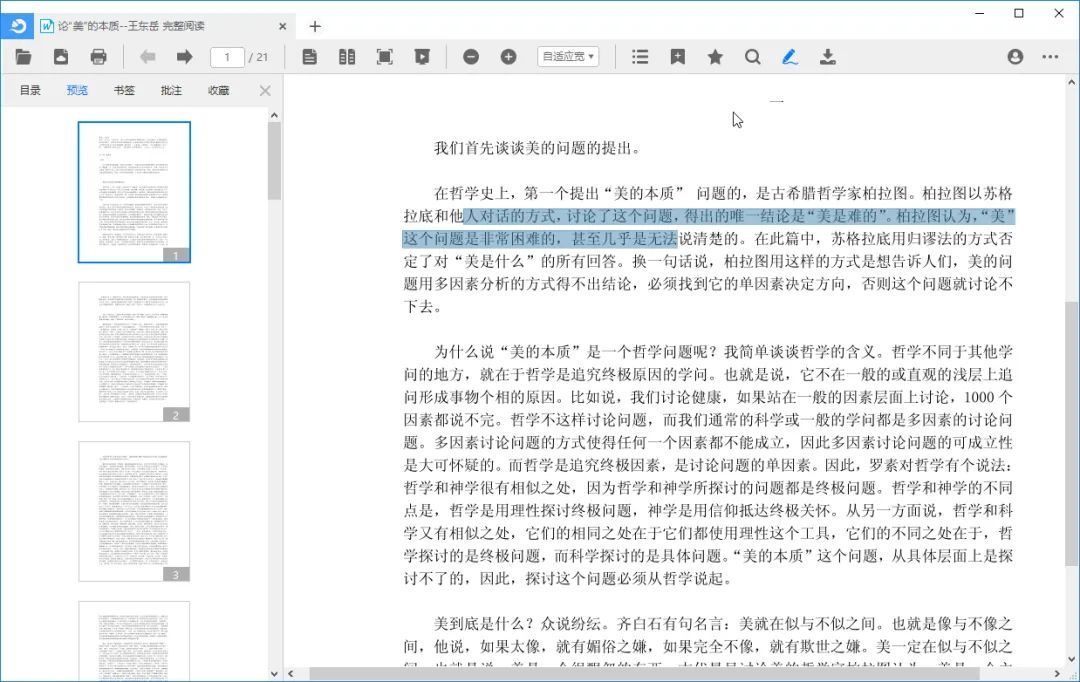Open search with magnifier icon
Image resolution: width=1080 pixels, height=682 pixels.
pos(752,57)
